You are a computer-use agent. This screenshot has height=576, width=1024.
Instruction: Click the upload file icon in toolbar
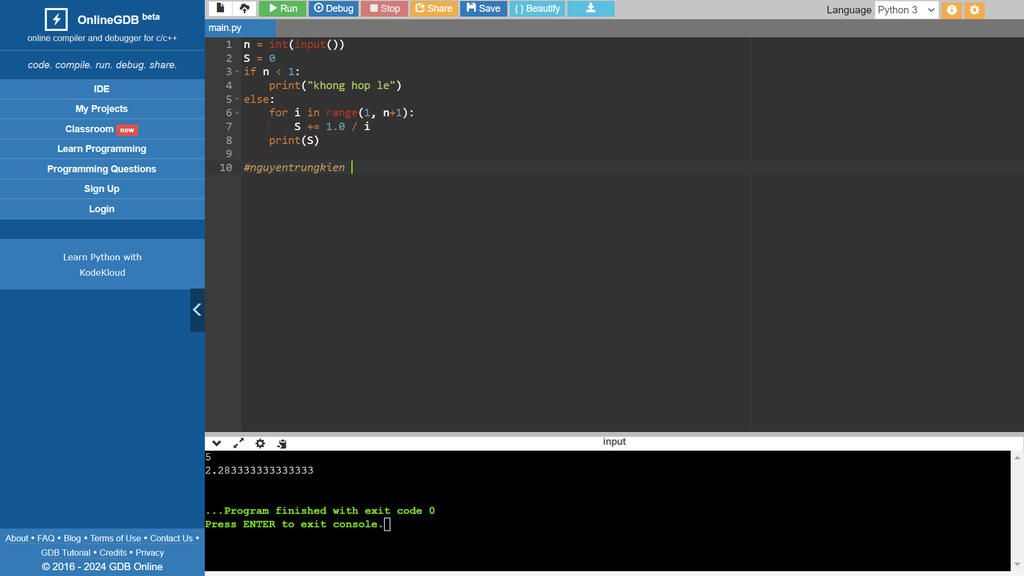click(x=244, y=8)
